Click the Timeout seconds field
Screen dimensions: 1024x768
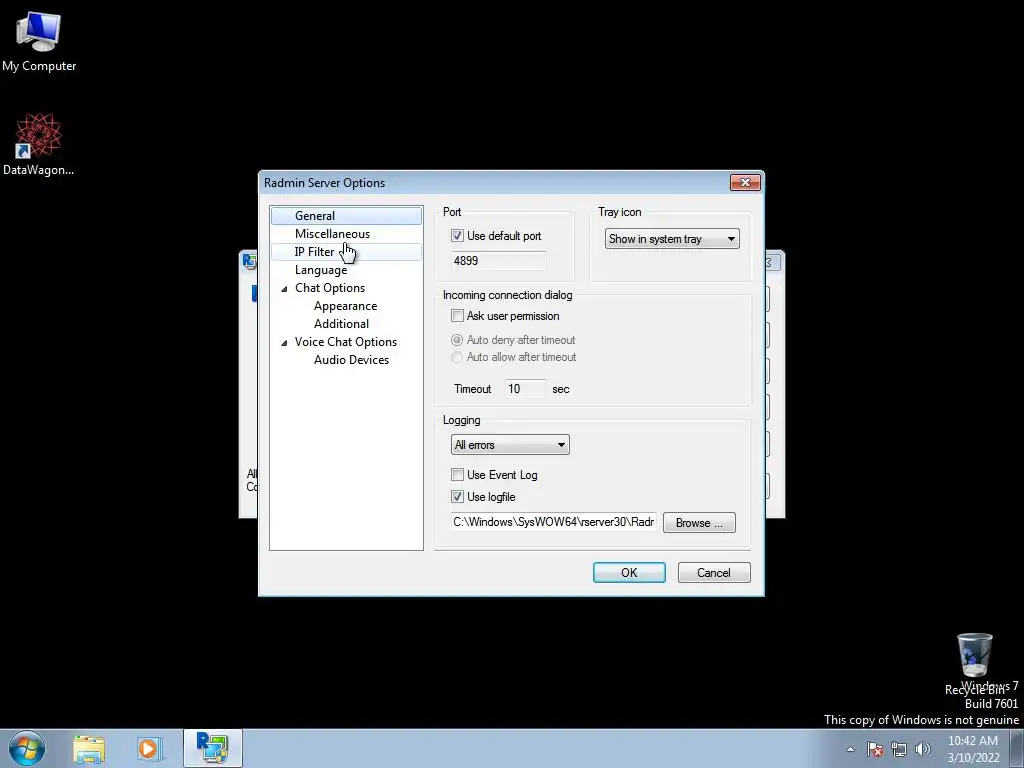[x=525, y=389]
